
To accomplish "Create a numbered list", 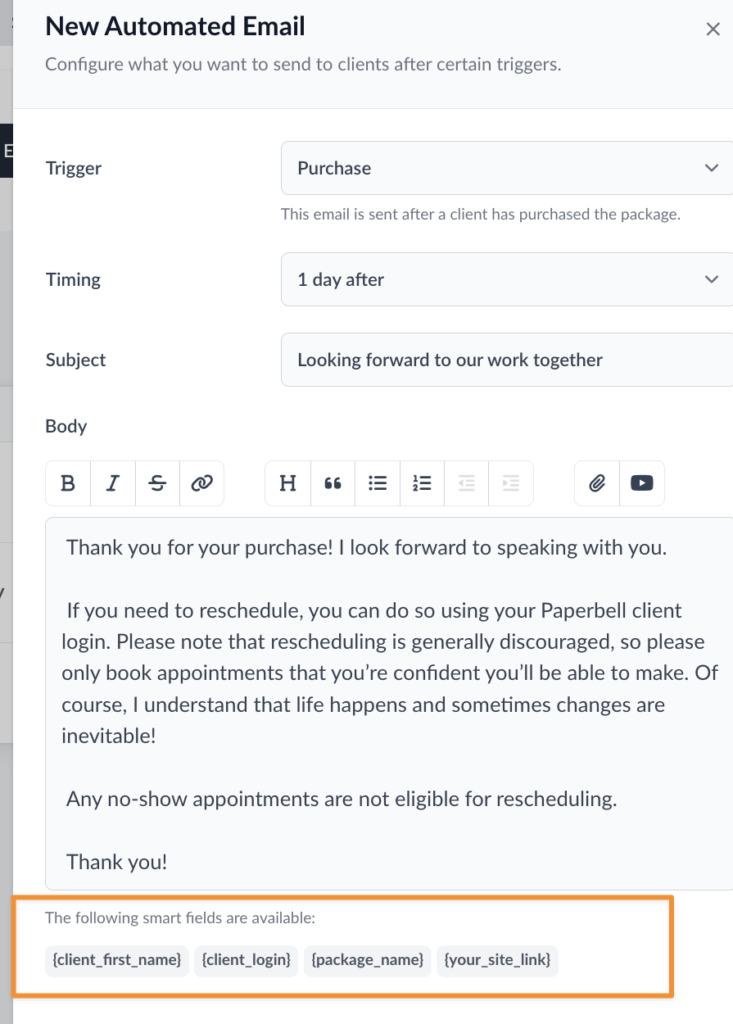I will click(x=422, y=483).
